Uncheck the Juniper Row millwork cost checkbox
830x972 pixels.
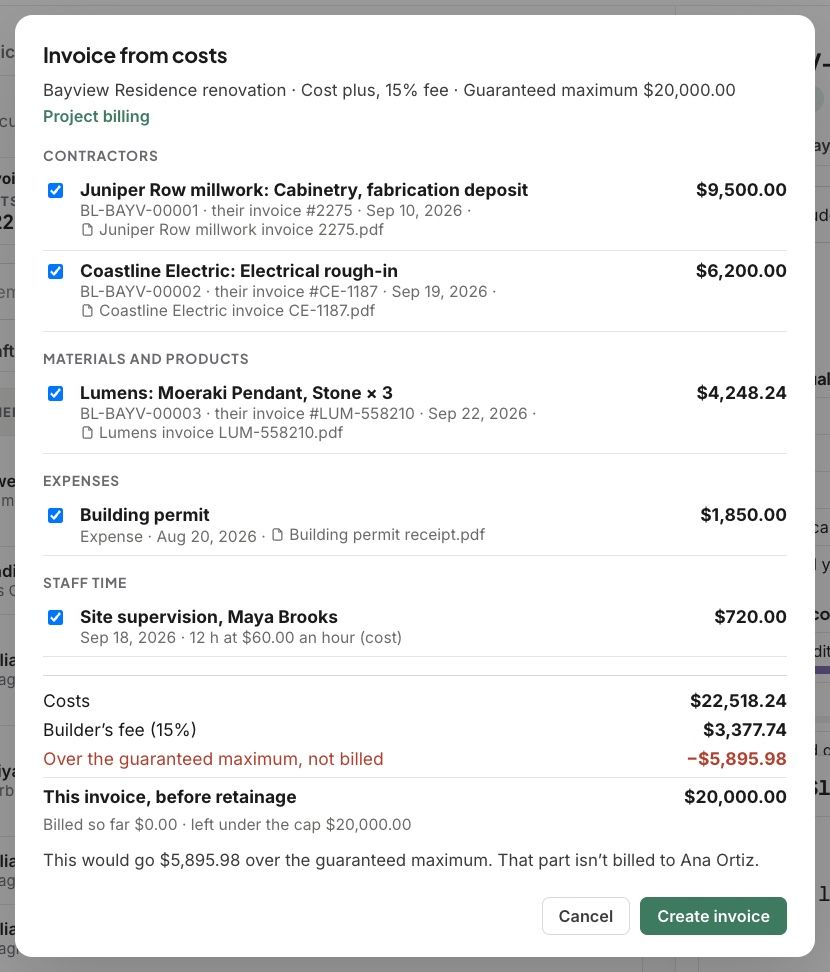point(56,190)
